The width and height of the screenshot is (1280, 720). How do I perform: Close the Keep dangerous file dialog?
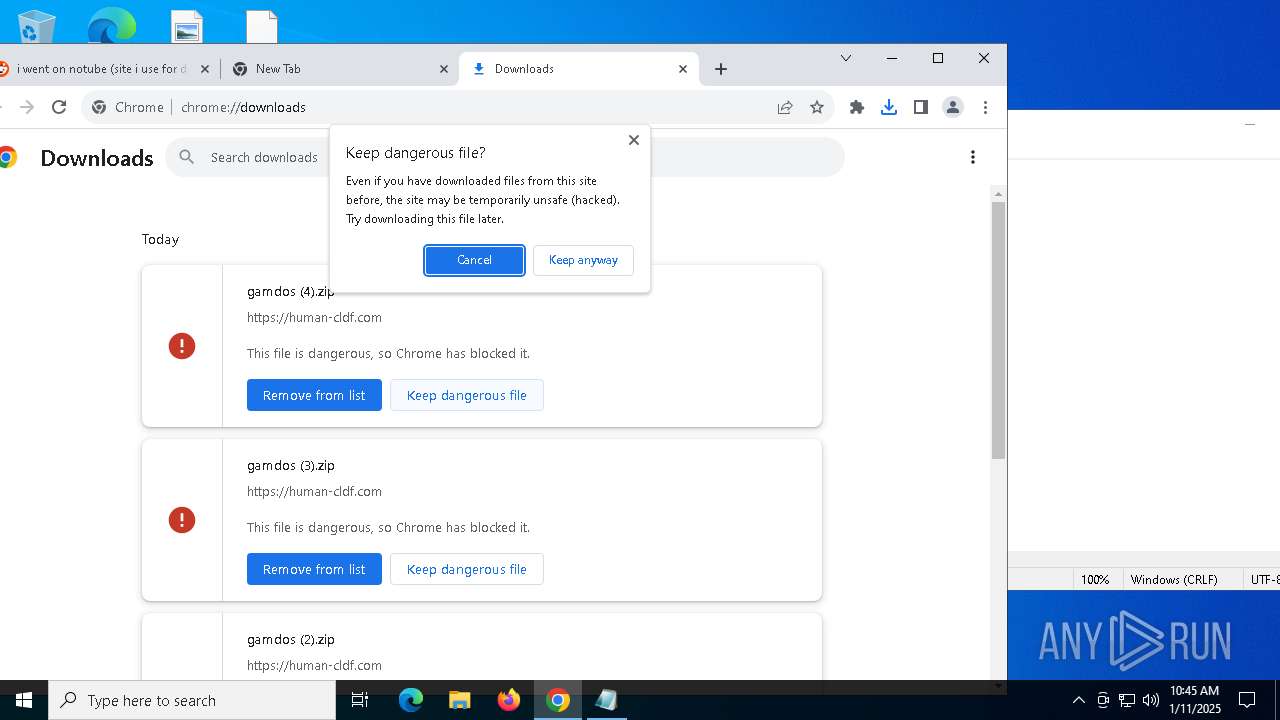click(633, 140)
